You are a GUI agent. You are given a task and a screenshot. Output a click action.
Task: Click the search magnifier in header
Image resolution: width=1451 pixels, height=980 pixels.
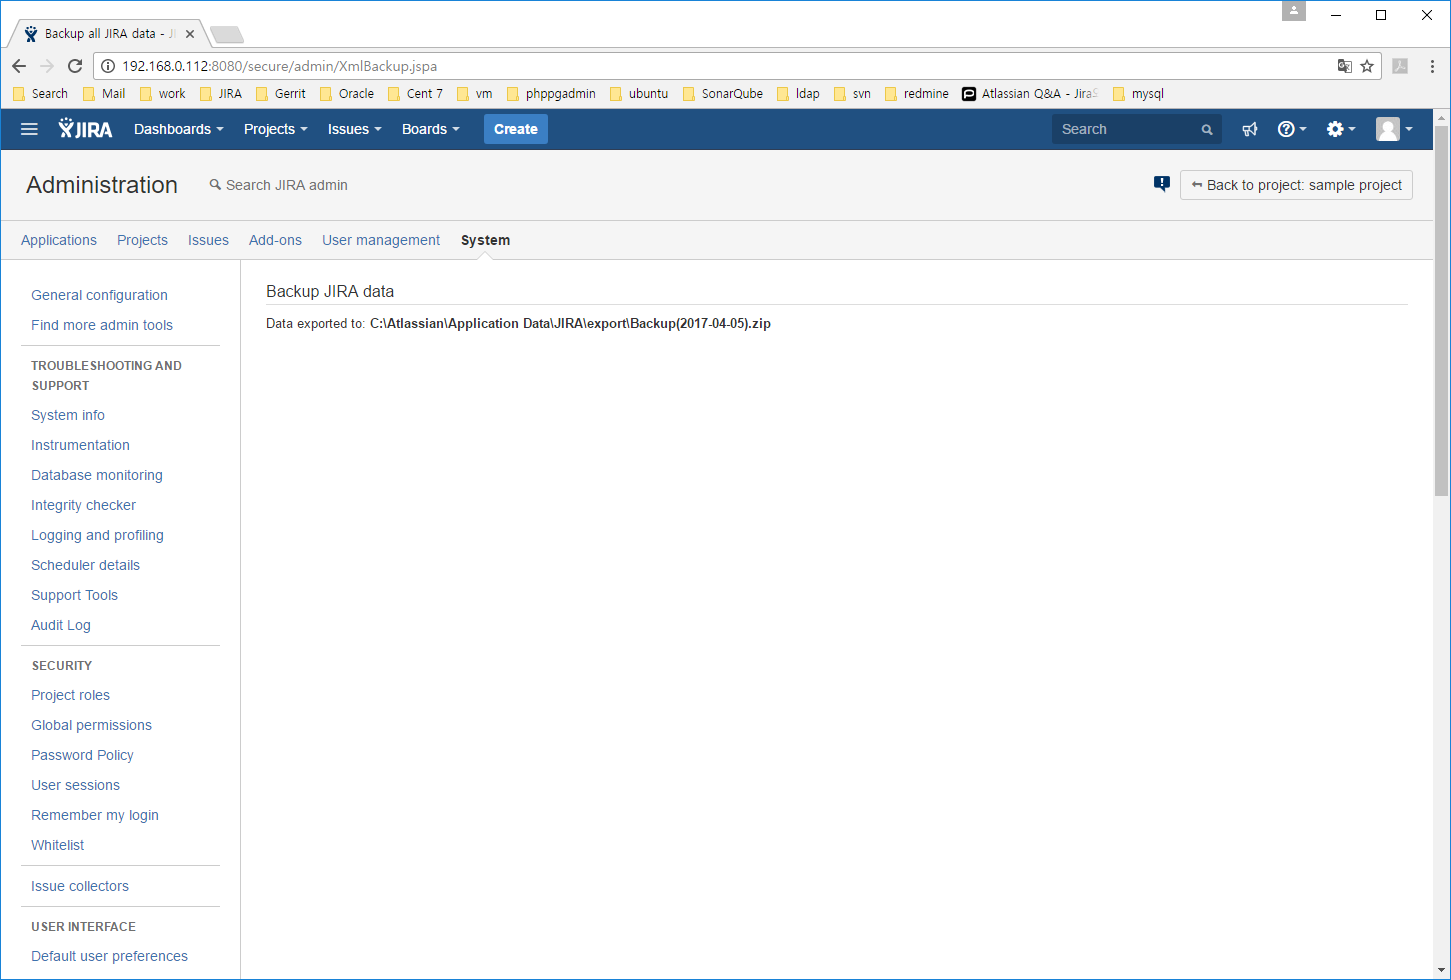(x=1207, y=130)
